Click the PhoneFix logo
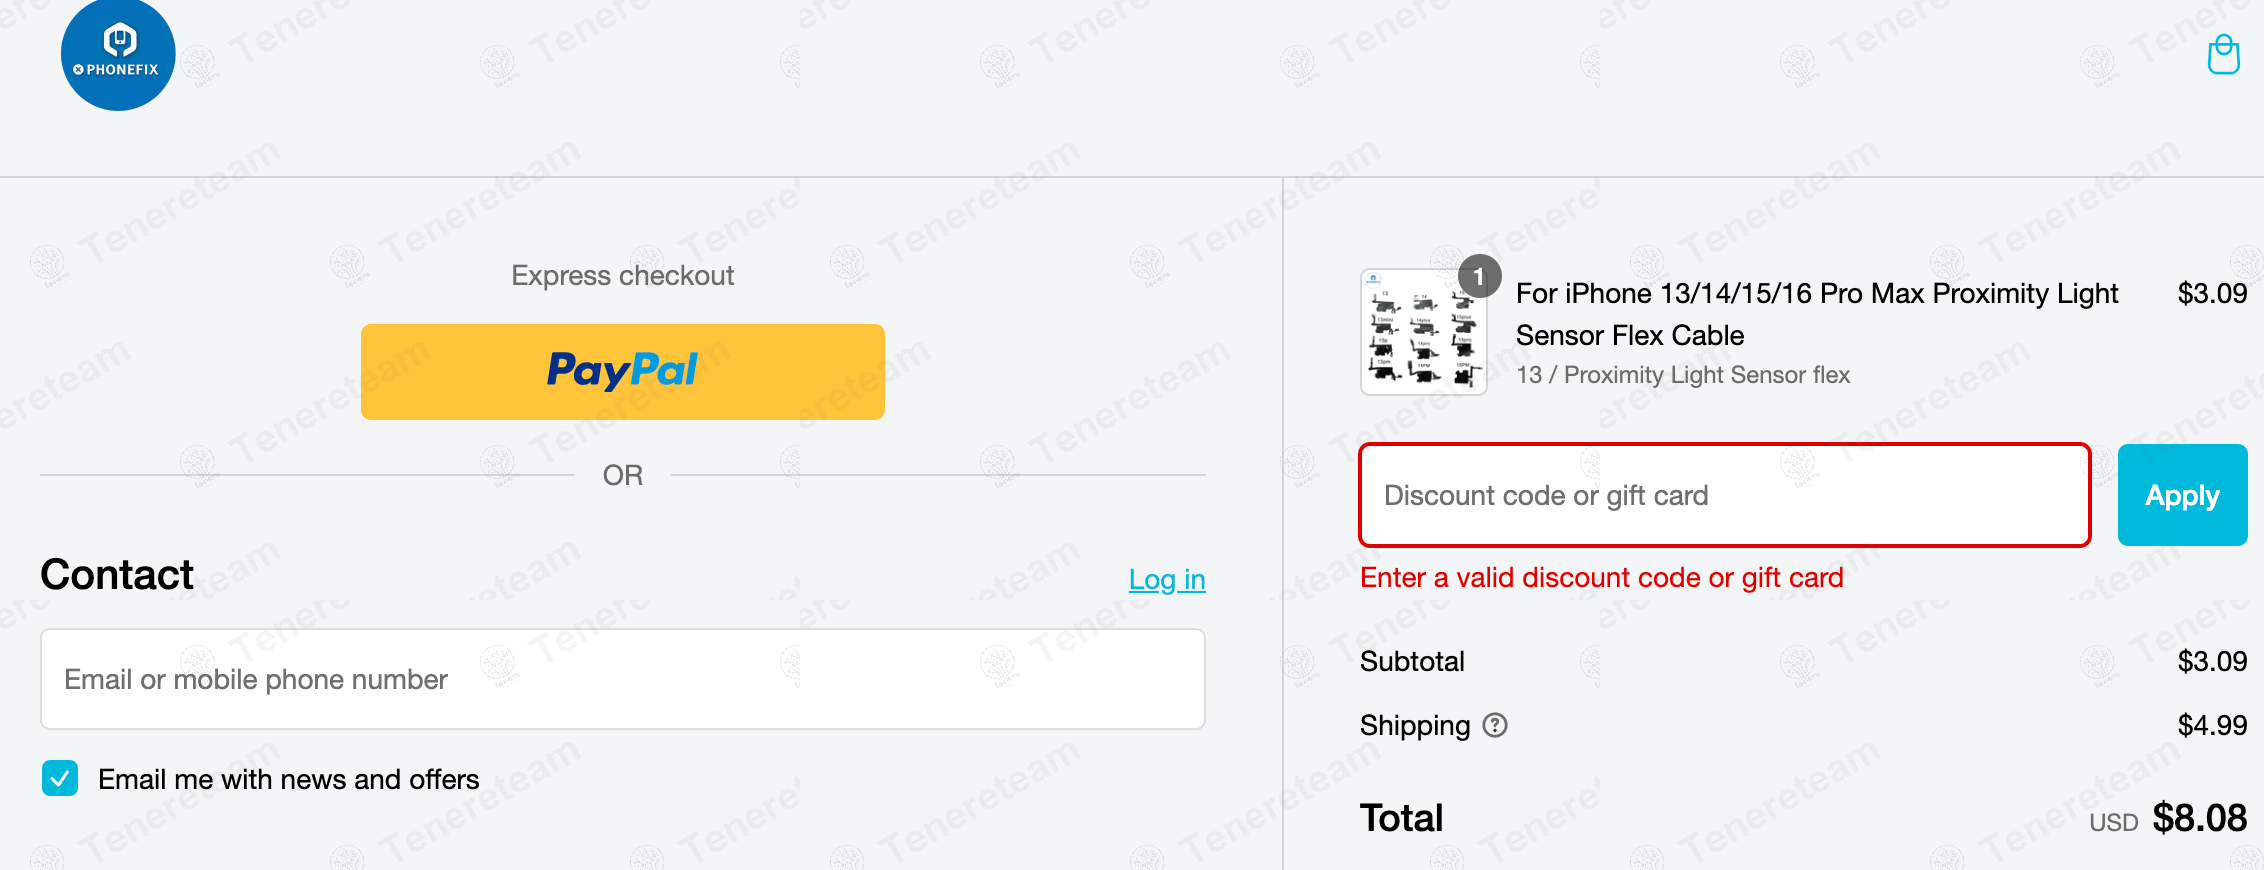 [118, 55]
